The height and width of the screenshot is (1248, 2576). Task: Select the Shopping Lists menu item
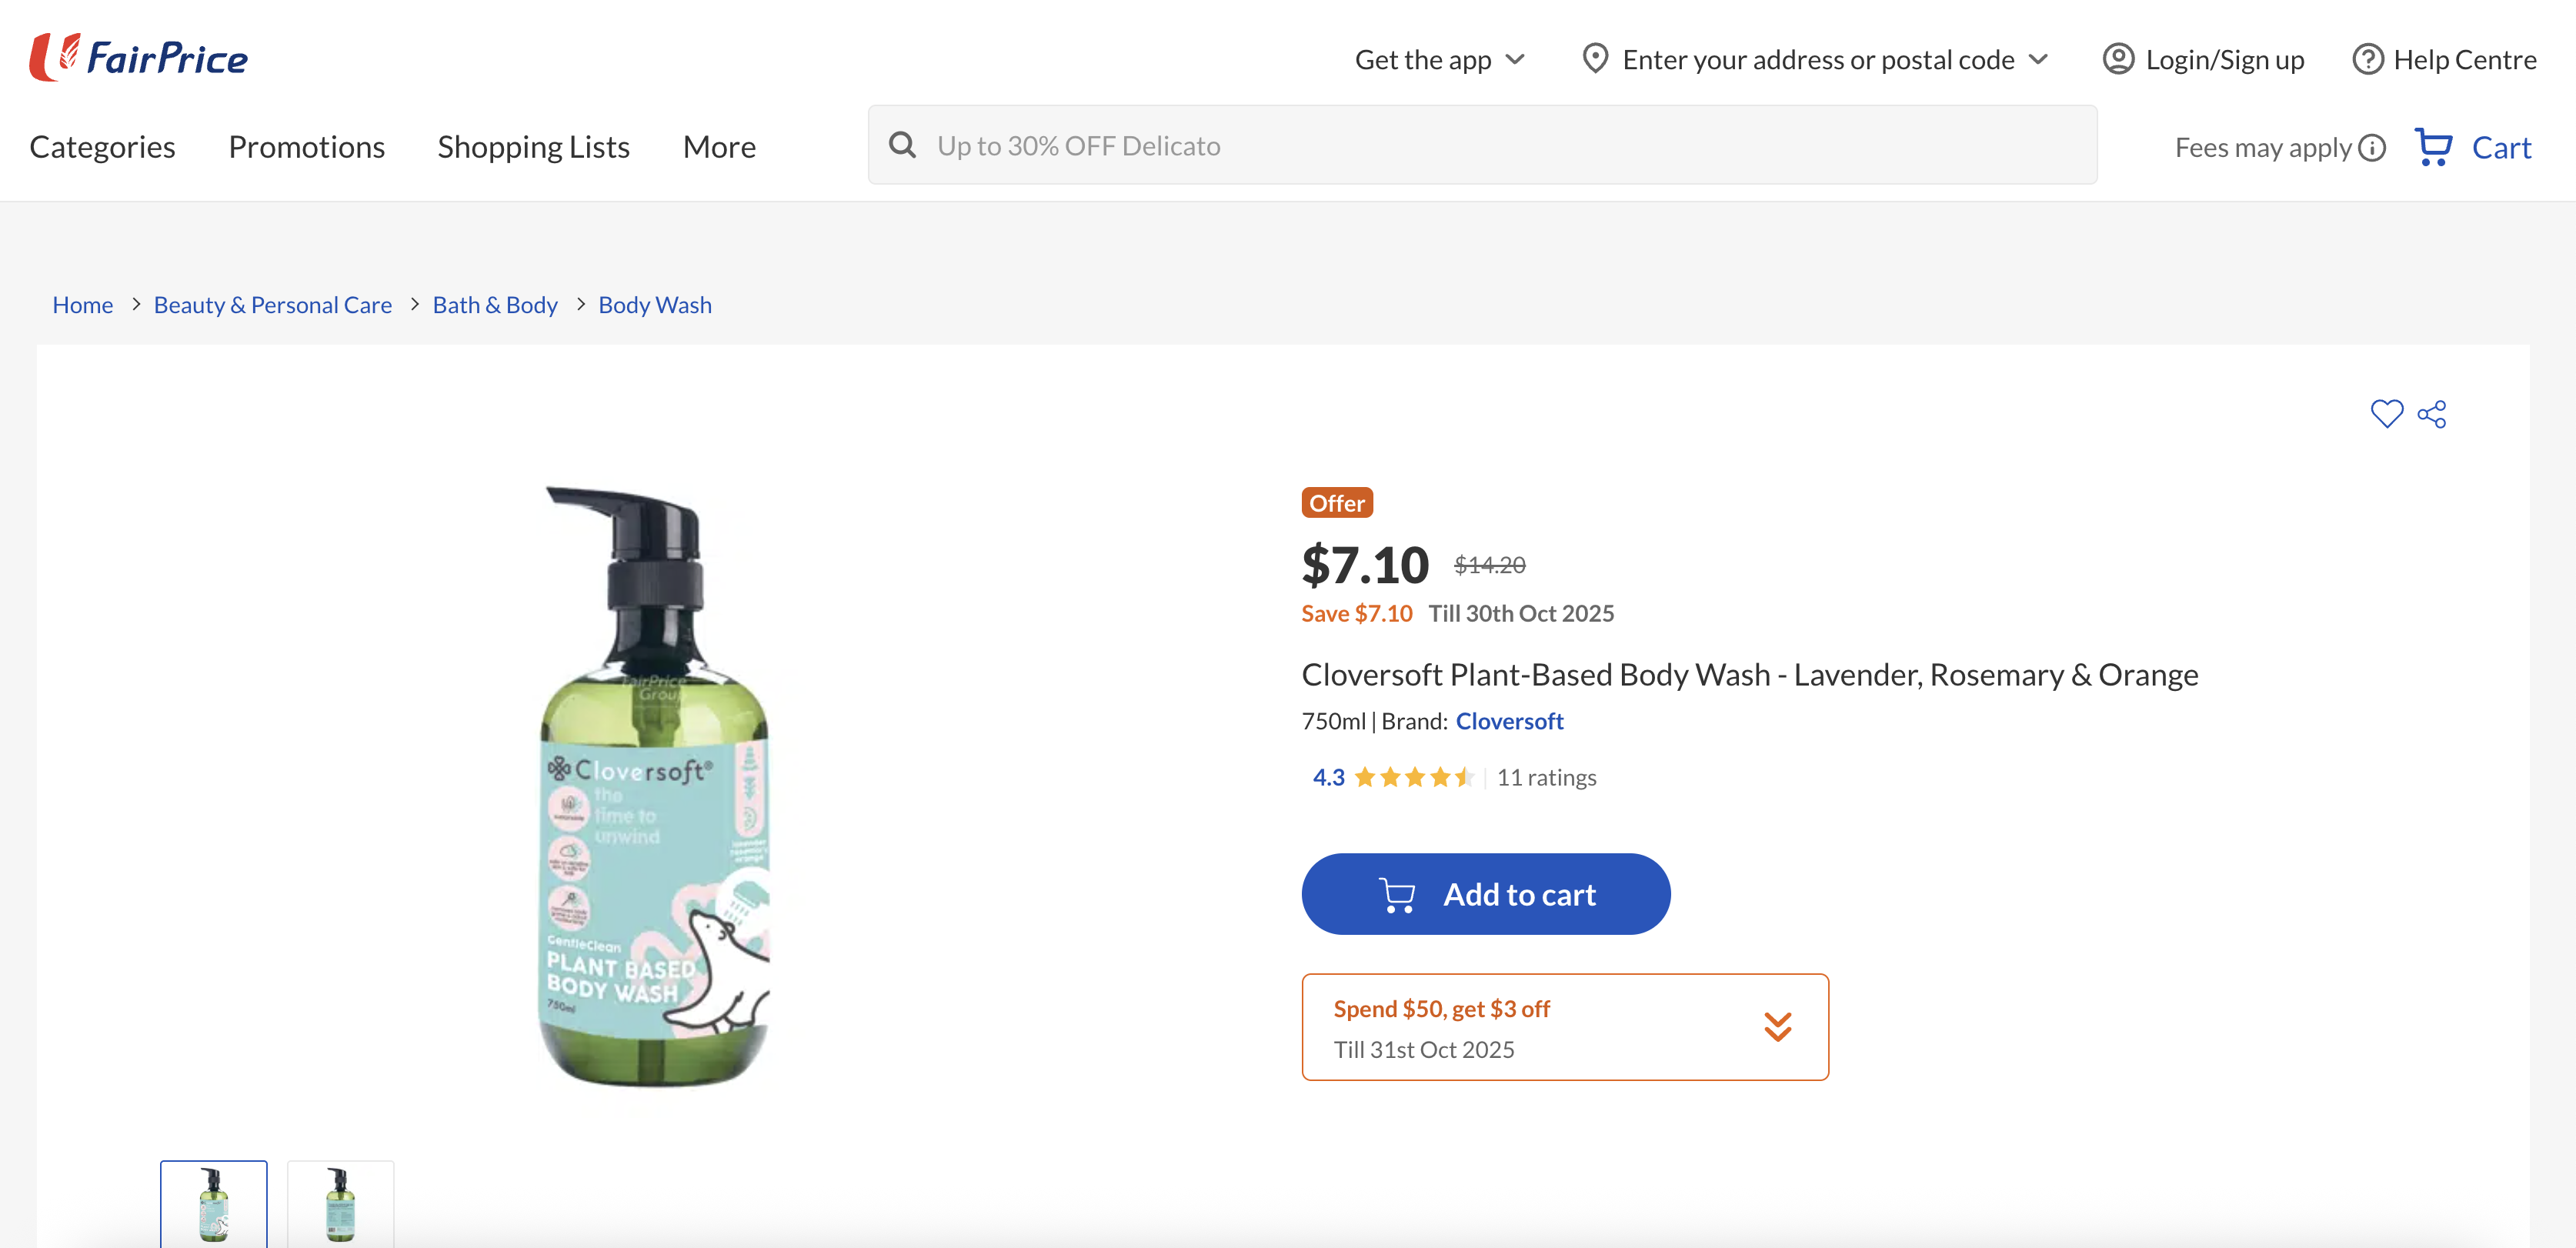click(x=533, y=146)
